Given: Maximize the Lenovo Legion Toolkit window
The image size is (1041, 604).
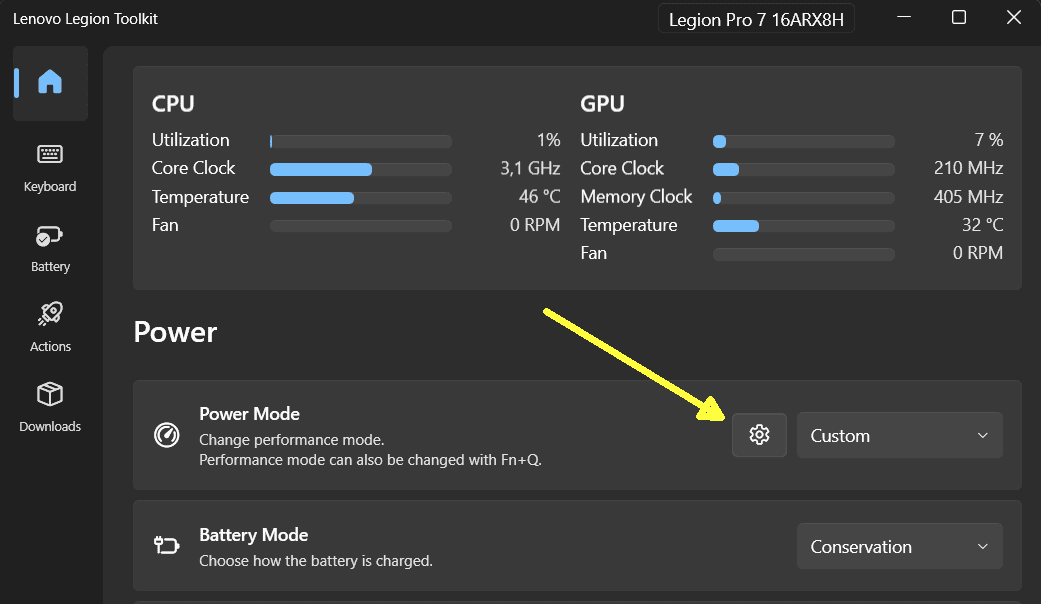Looking at the screenshot, I should 959,17.
